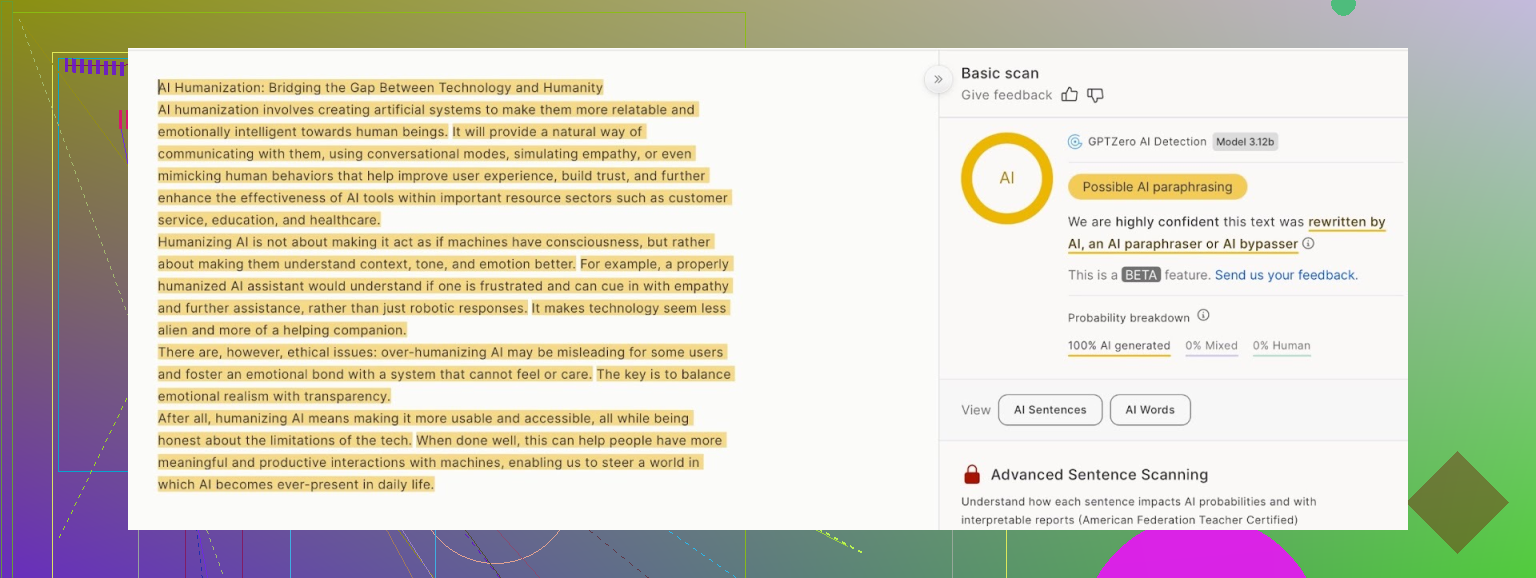Click the GPTZero logo icon

point(1075,142)
